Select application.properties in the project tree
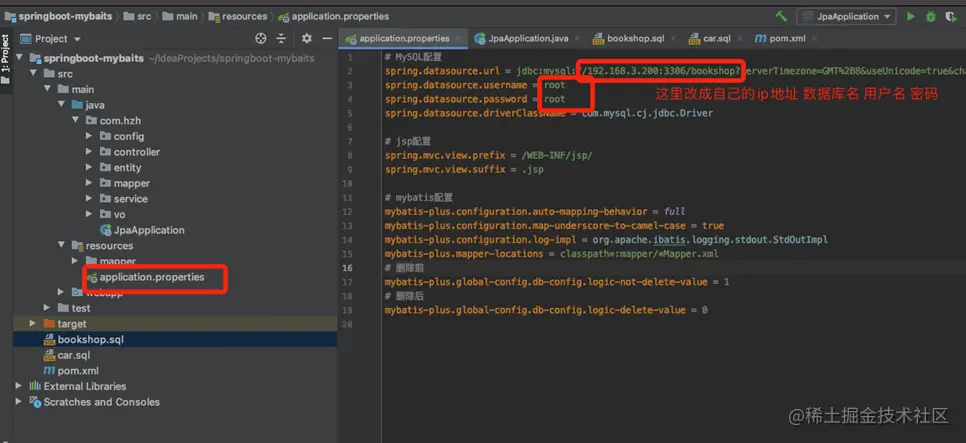Image resolution: width=966 pixels, height=443 pixels. (x=145, y=277)
